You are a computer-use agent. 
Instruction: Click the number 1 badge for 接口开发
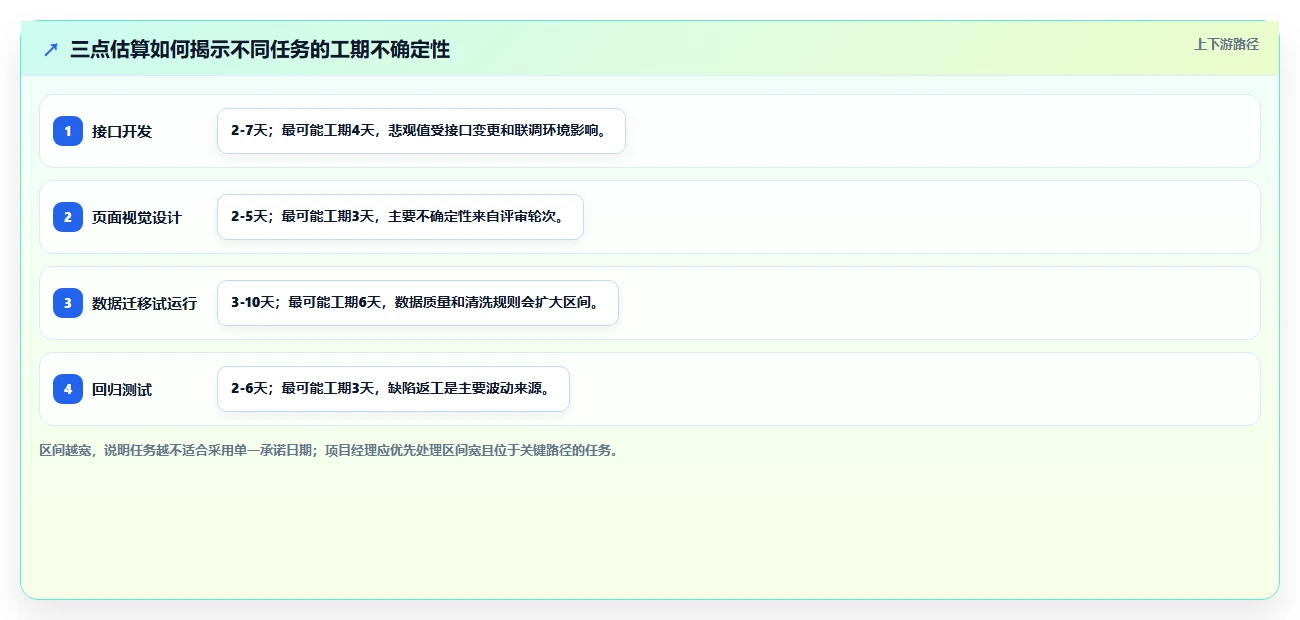click(68, 131)
